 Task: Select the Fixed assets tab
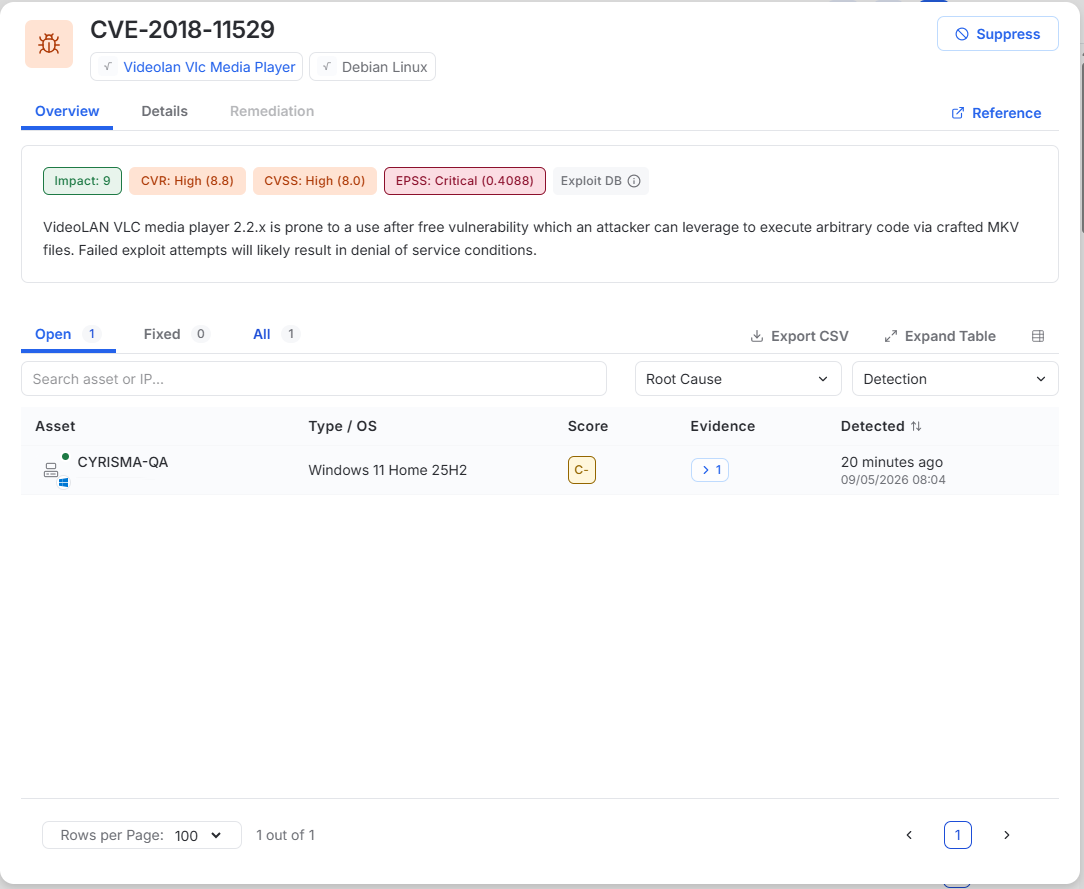tap(176, 335)
